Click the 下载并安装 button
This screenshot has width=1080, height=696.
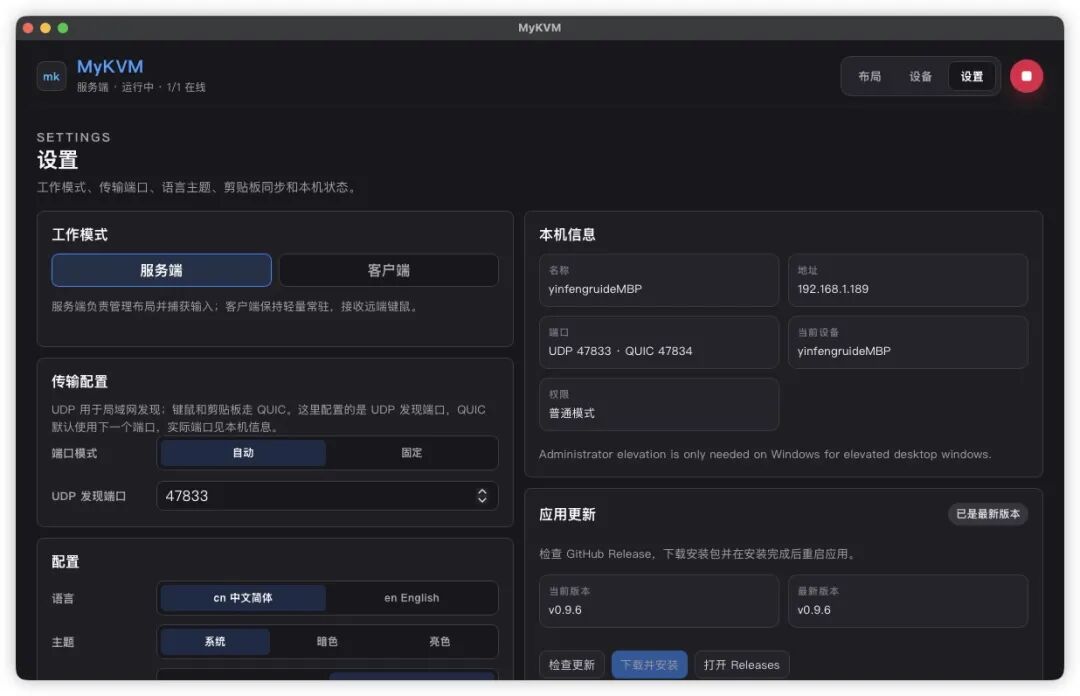(x=650, y=665)
